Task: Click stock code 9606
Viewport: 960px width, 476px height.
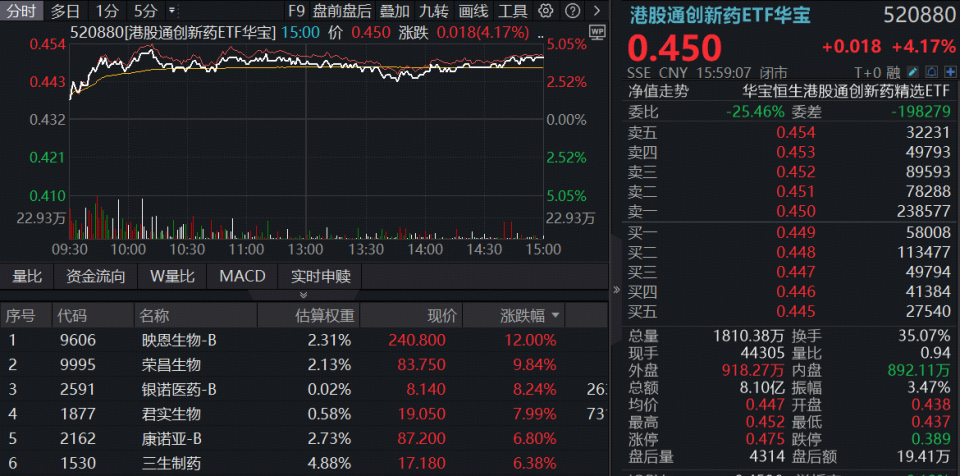Action: [x=78, y=340]
